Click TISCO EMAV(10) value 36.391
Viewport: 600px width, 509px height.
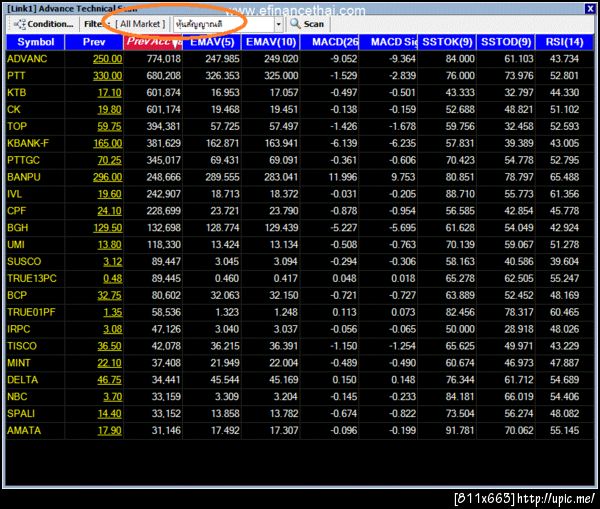pos(284,346)
